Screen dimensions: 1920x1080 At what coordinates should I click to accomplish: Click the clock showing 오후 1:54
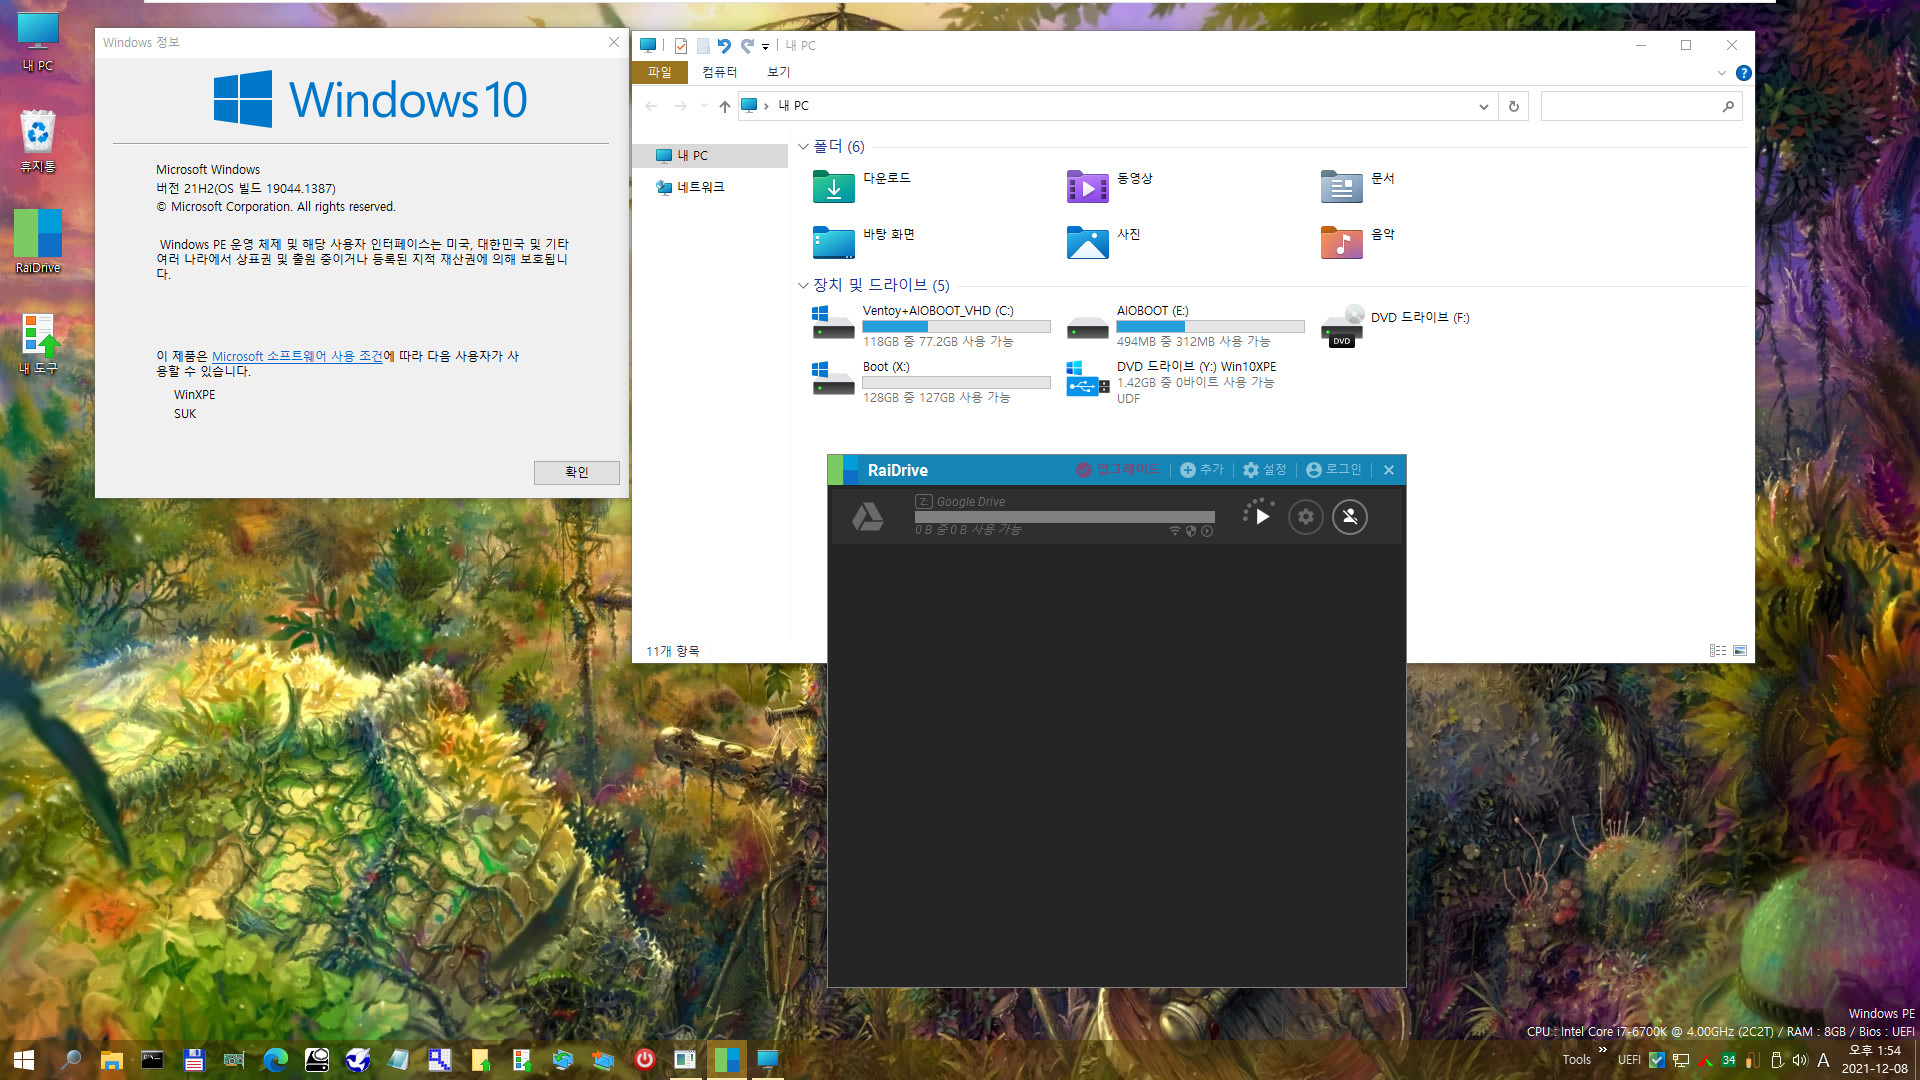[x=1874, y=1051]
